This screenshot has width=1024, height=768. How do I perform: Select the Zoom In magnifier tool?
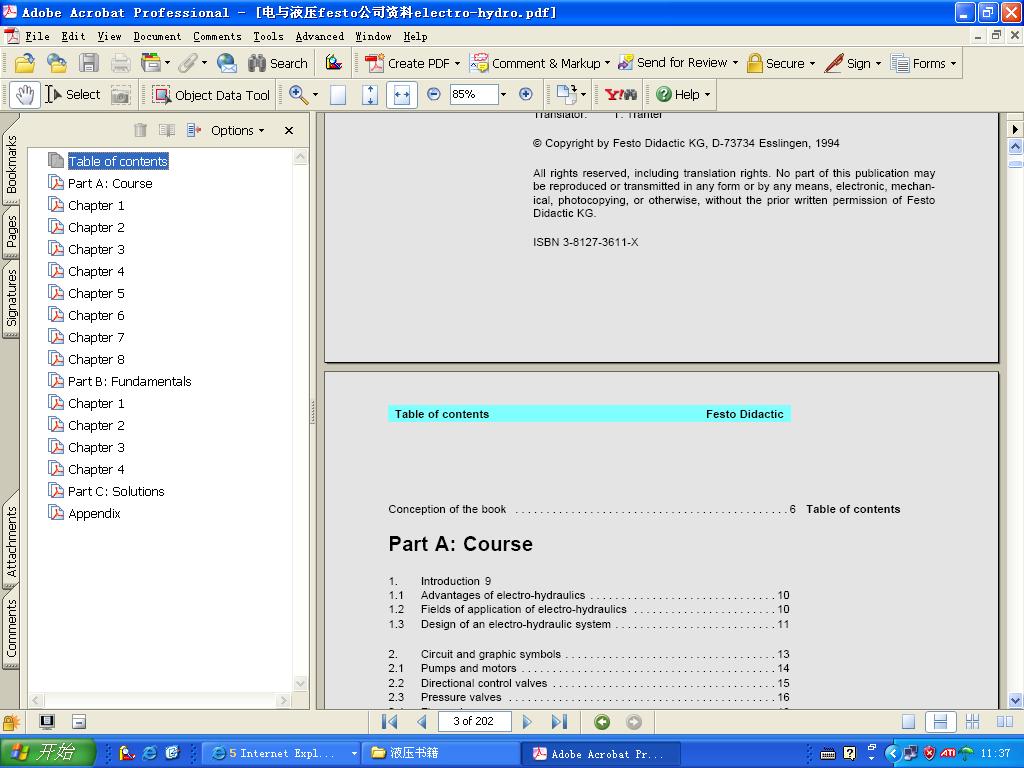298,95
